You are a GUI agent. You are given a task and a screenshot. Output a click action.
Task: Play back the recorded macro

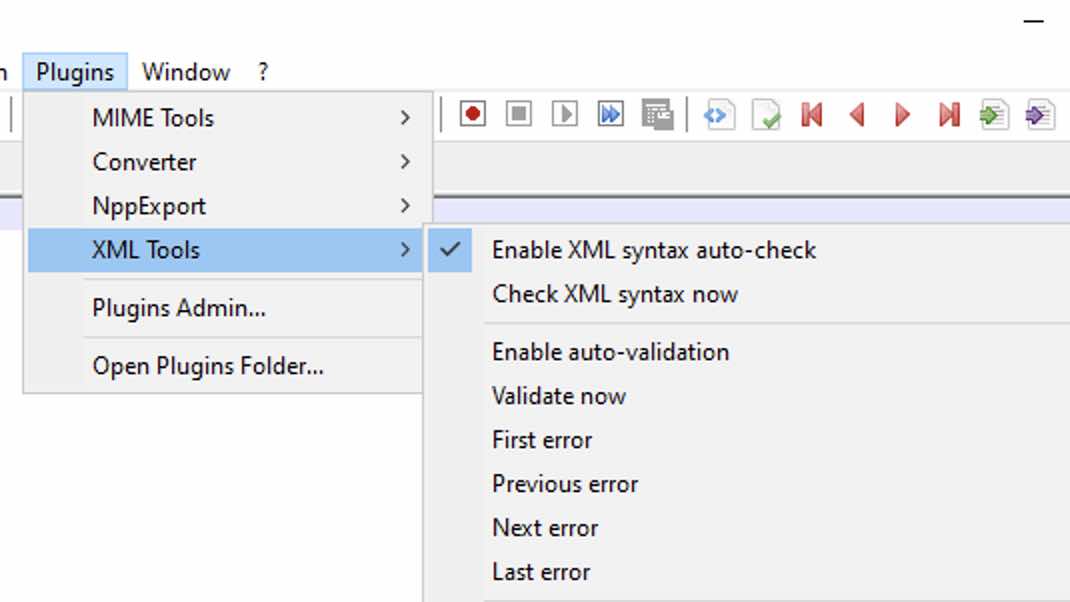565,114
